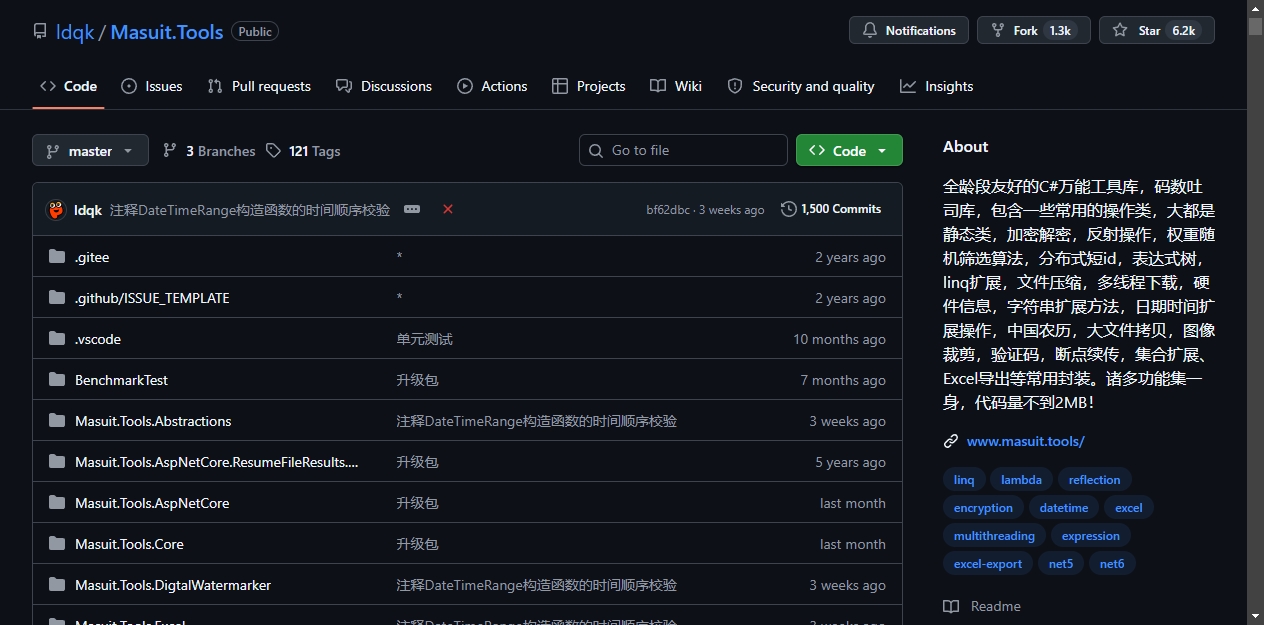This screenshot has height=625, width=1264.
Task: Select the reflection topic tag
Action: (x=1095, y=480)
